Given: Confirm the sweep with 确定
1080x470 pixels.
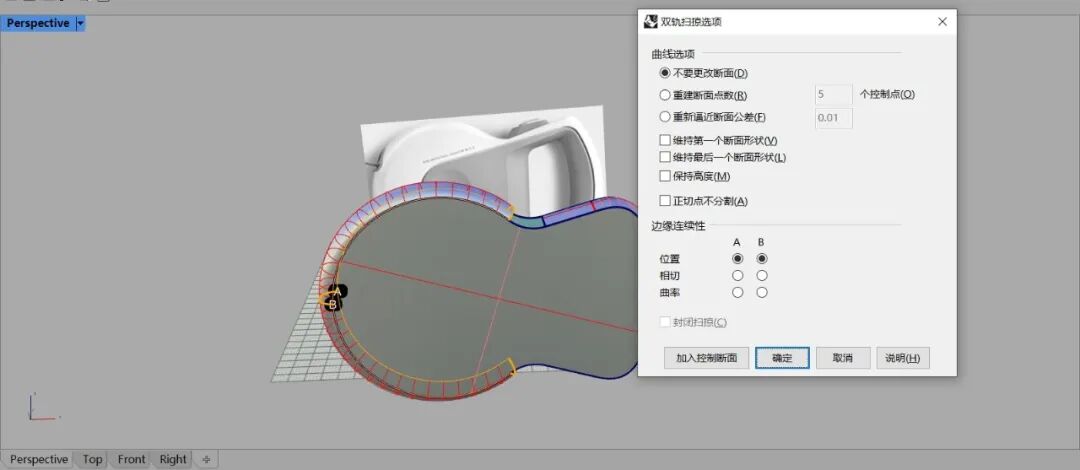Looking at the screenshot, I should pyautogui.click(x=782, y=358).
